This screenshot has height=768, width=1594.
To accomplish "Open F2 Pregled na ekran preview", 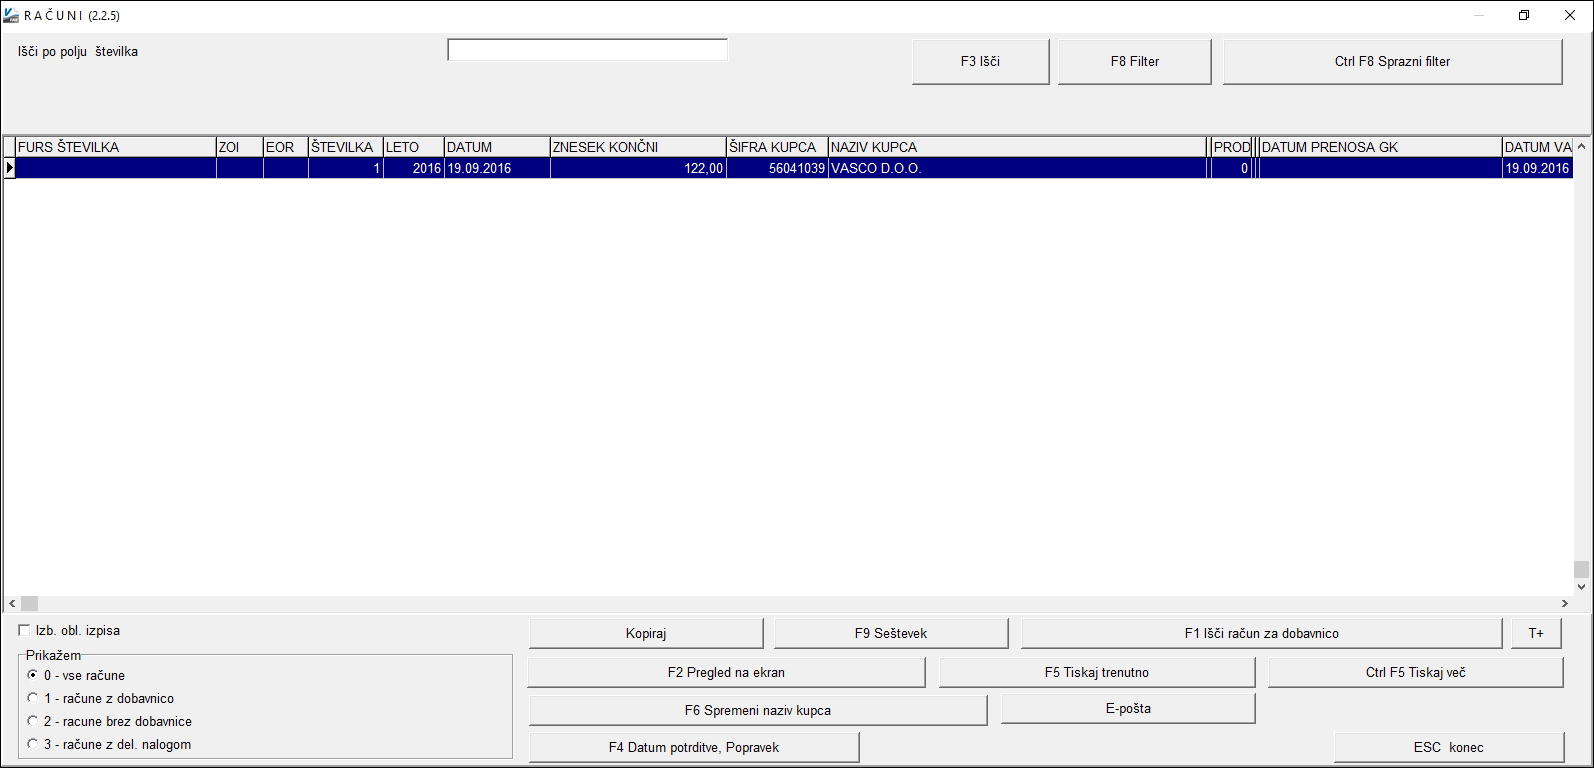I will tap(726, 672).
